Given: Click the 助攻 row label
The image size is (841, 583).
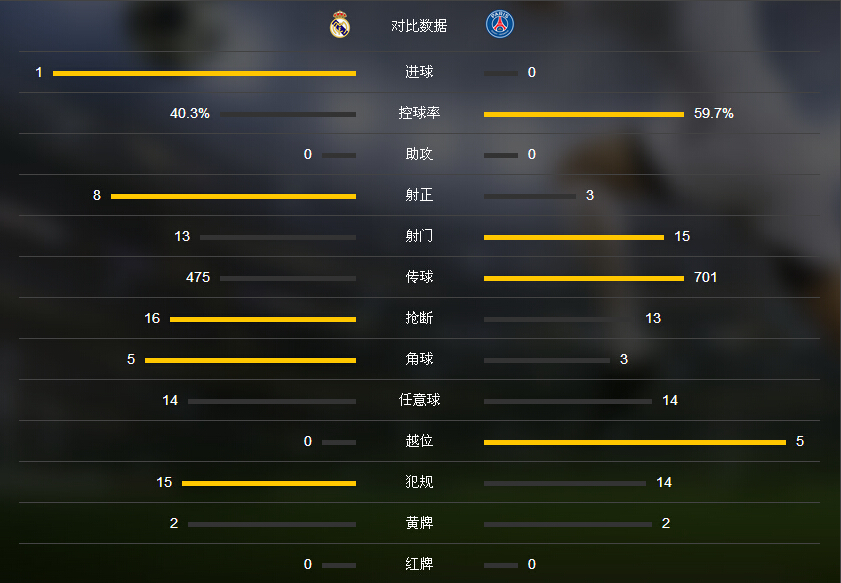Looking at the screenshot, I should click(419, 154).
